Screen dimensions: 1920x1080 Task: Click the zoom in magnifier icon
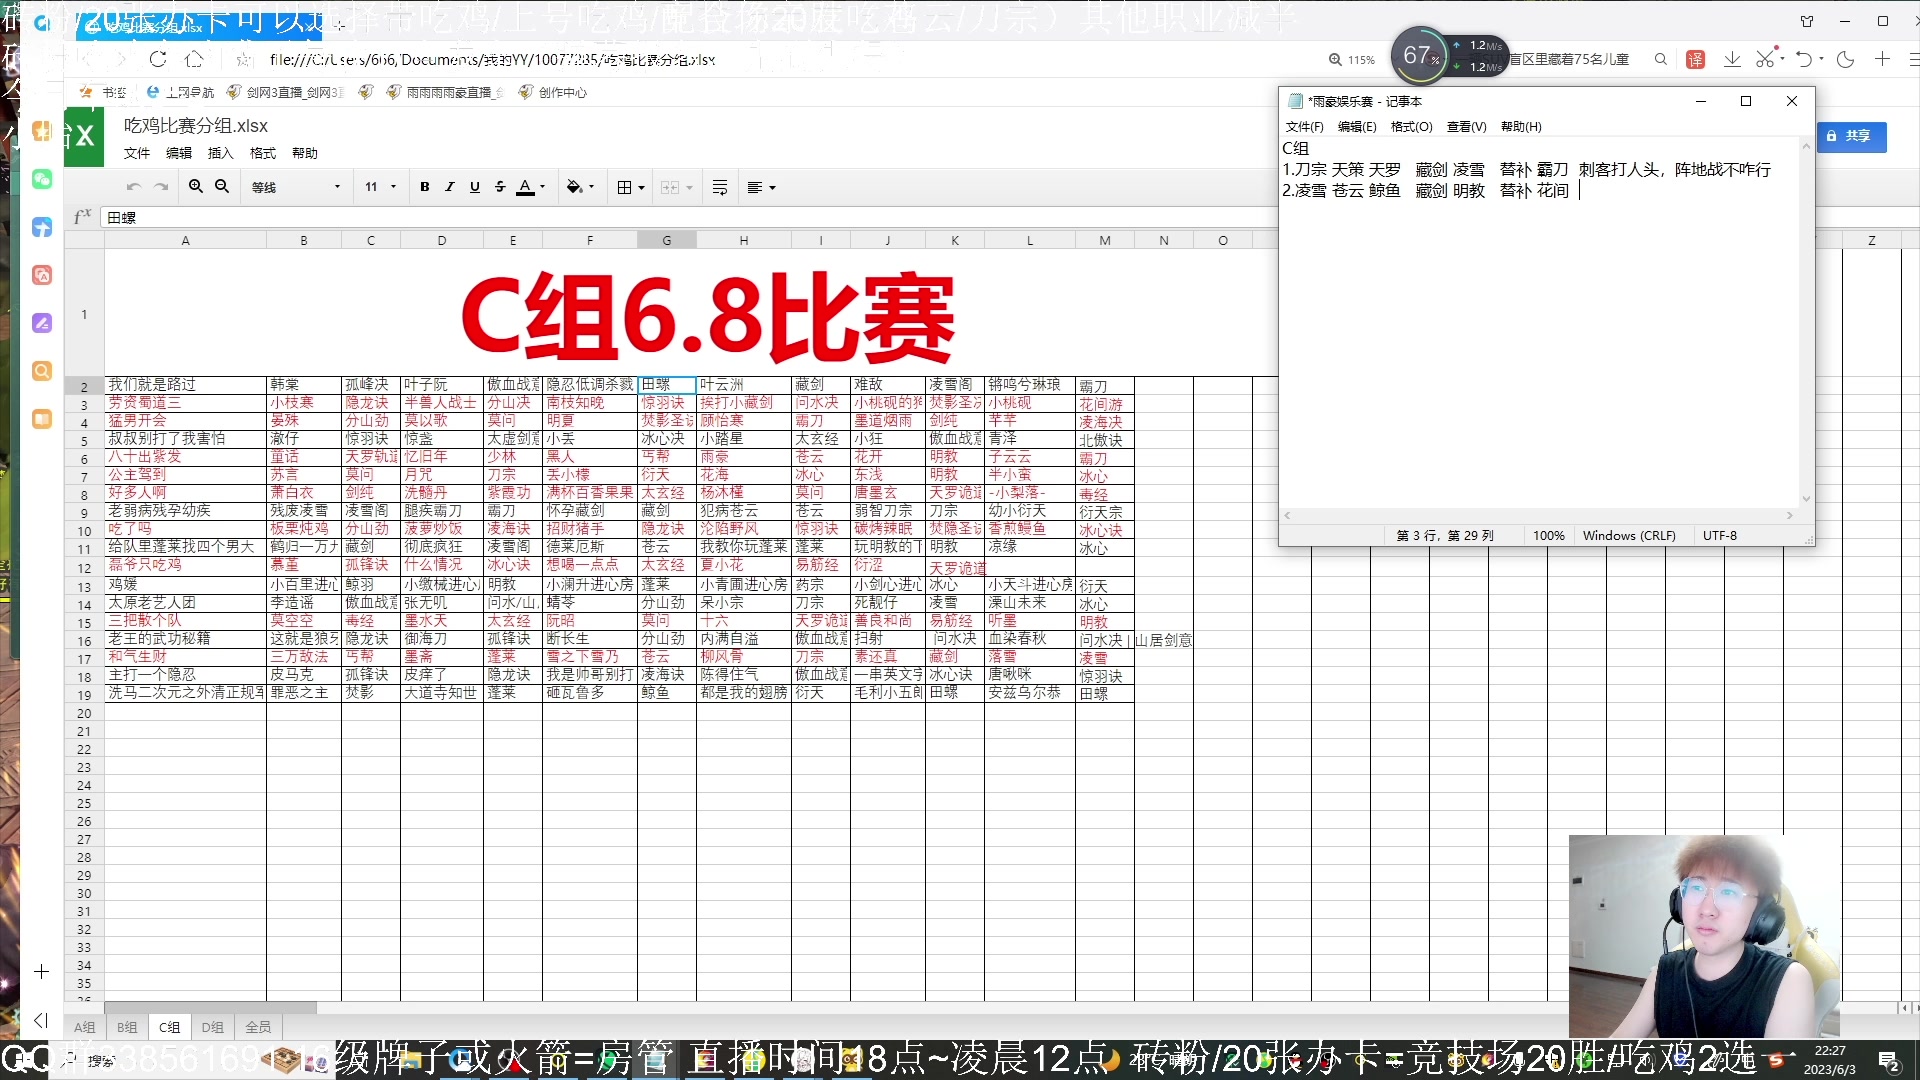pos(196,187)
